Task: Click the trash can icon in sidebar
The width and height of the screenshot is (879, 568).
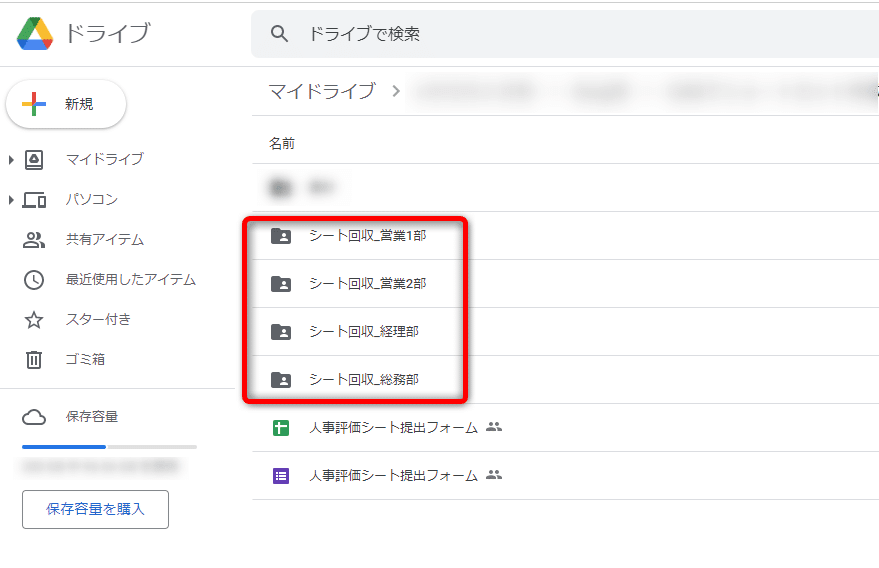Action: [x=34, y=360]
